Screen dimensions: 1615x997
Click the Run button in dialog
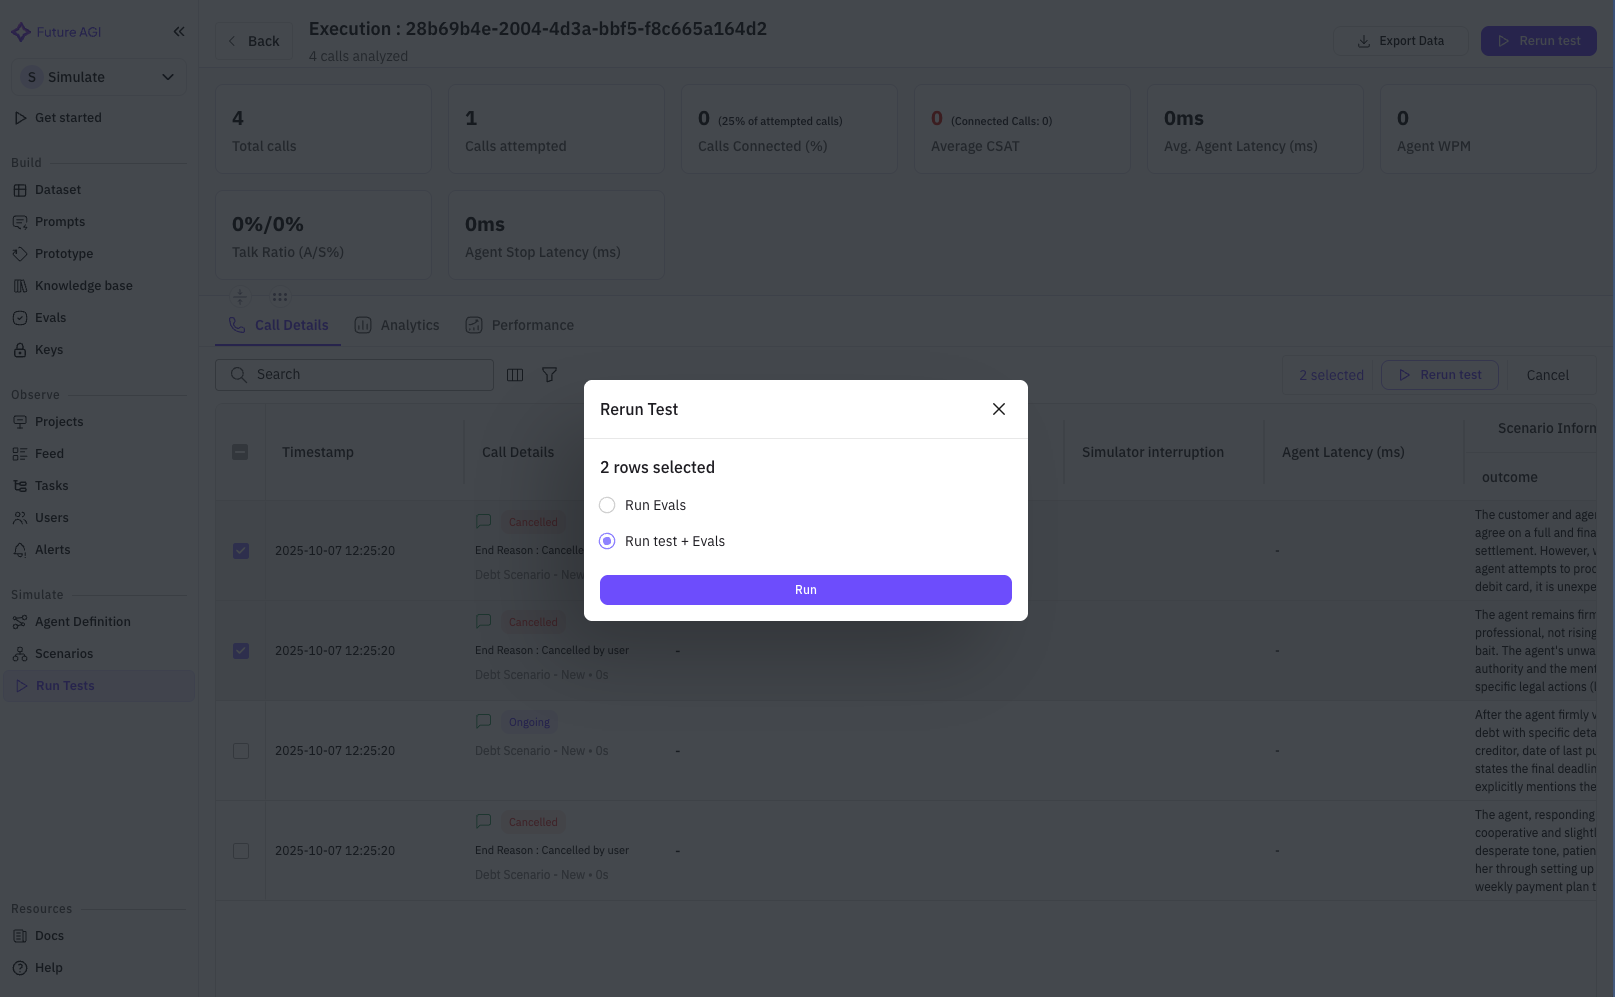[x=806, y=590]
